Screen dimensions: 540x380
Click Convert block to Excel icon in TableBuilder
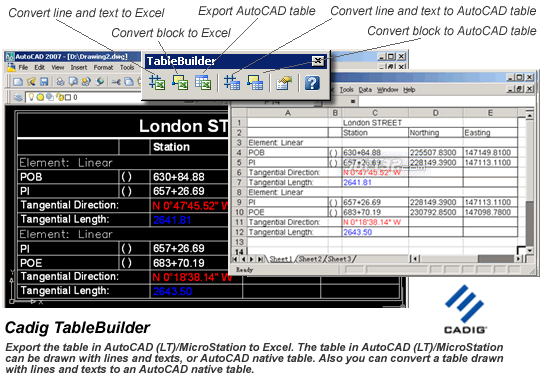coord(180,83)
